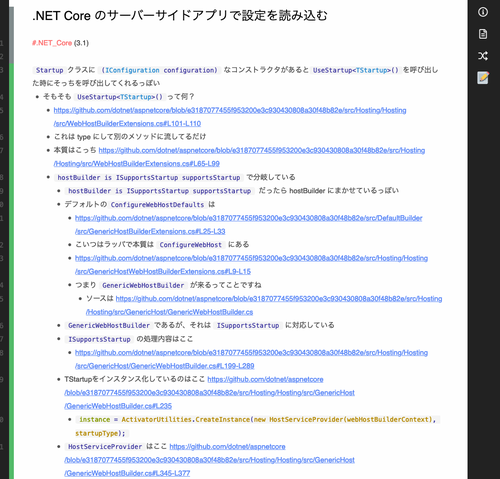Open the page info icon

(x=483, y=12)
